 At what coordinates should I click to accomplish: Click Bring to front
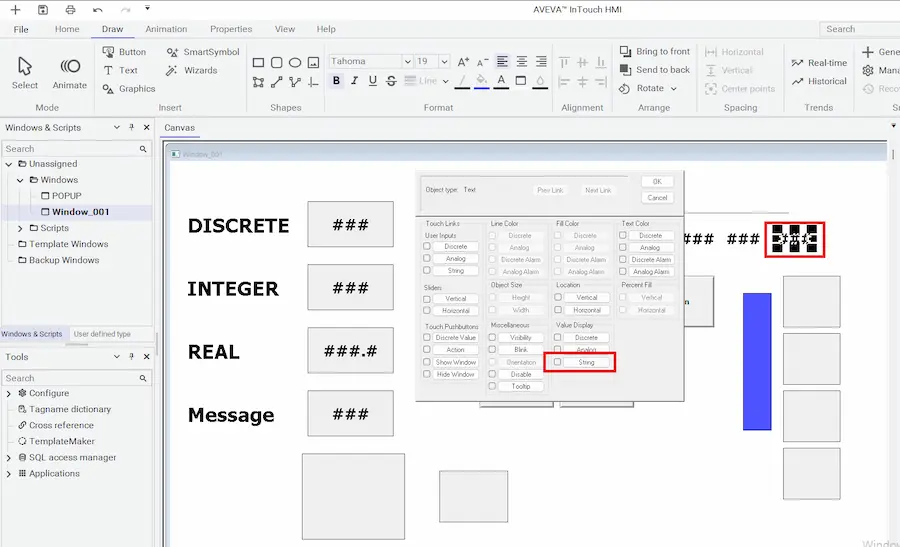tap(654, 51)
